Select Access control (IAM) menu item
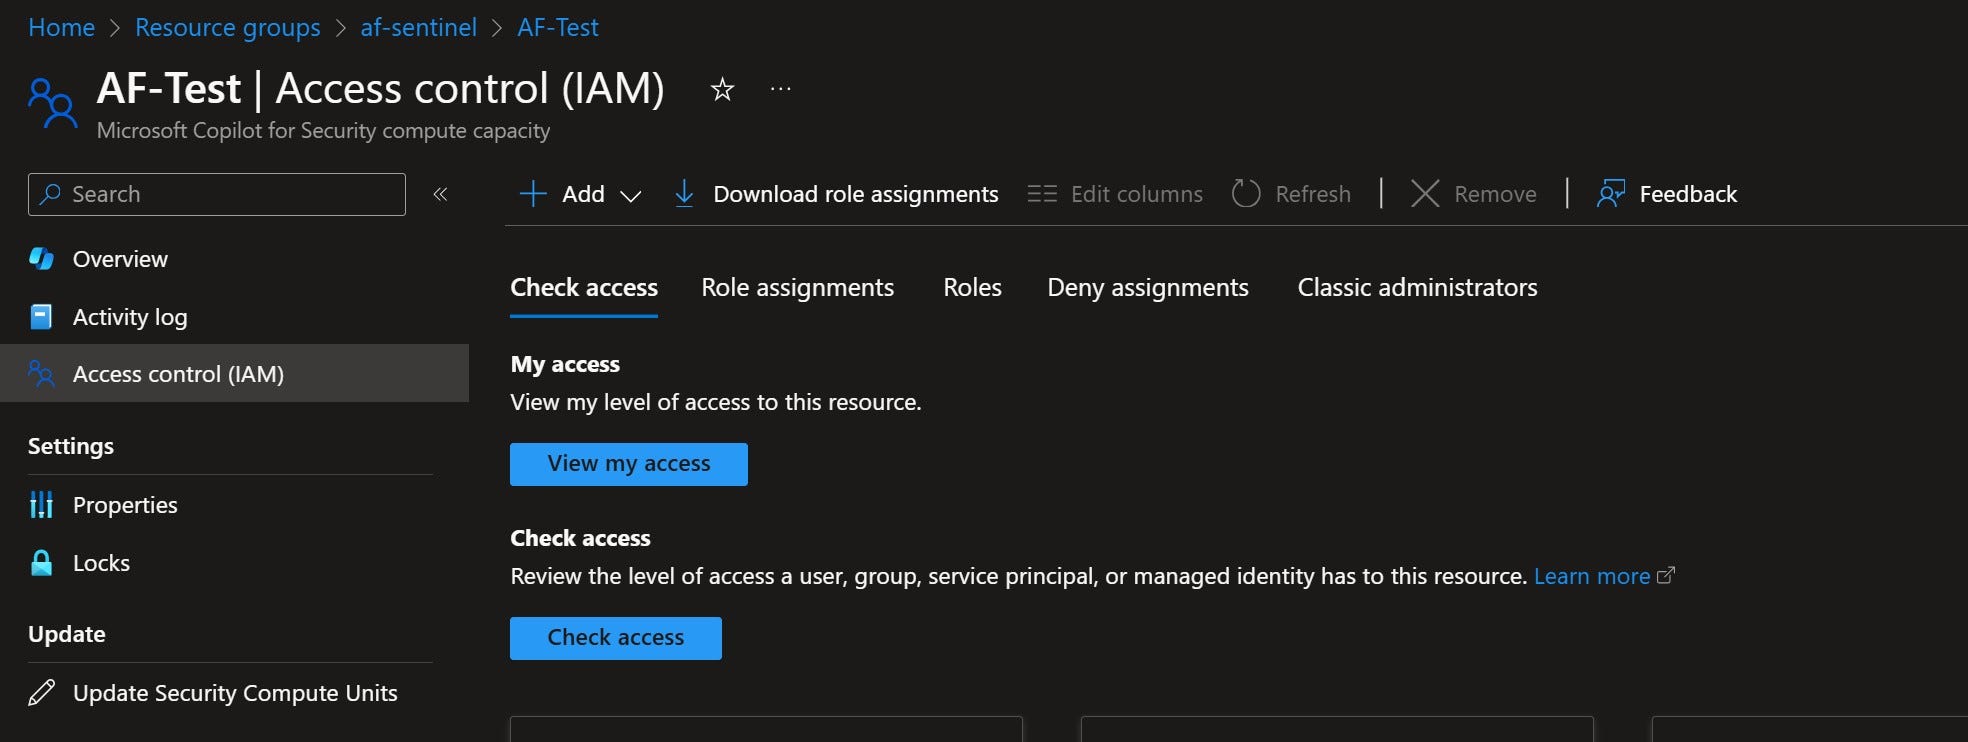Screen dimensions: 1968x742 (234, 373)
